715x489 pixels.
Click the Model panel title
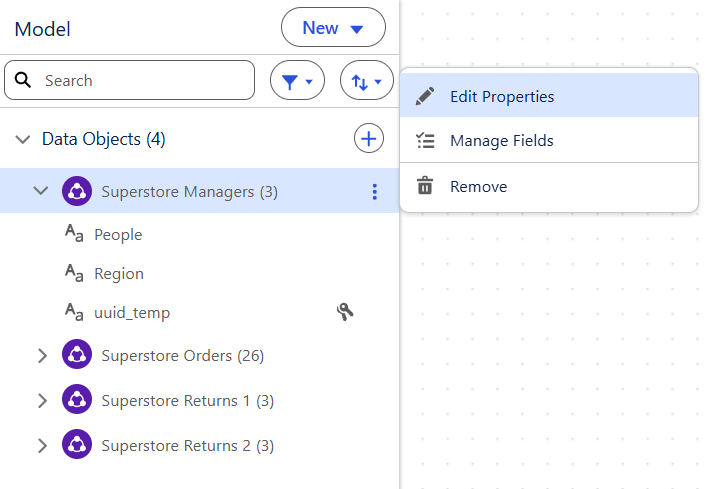click(42, 29)
